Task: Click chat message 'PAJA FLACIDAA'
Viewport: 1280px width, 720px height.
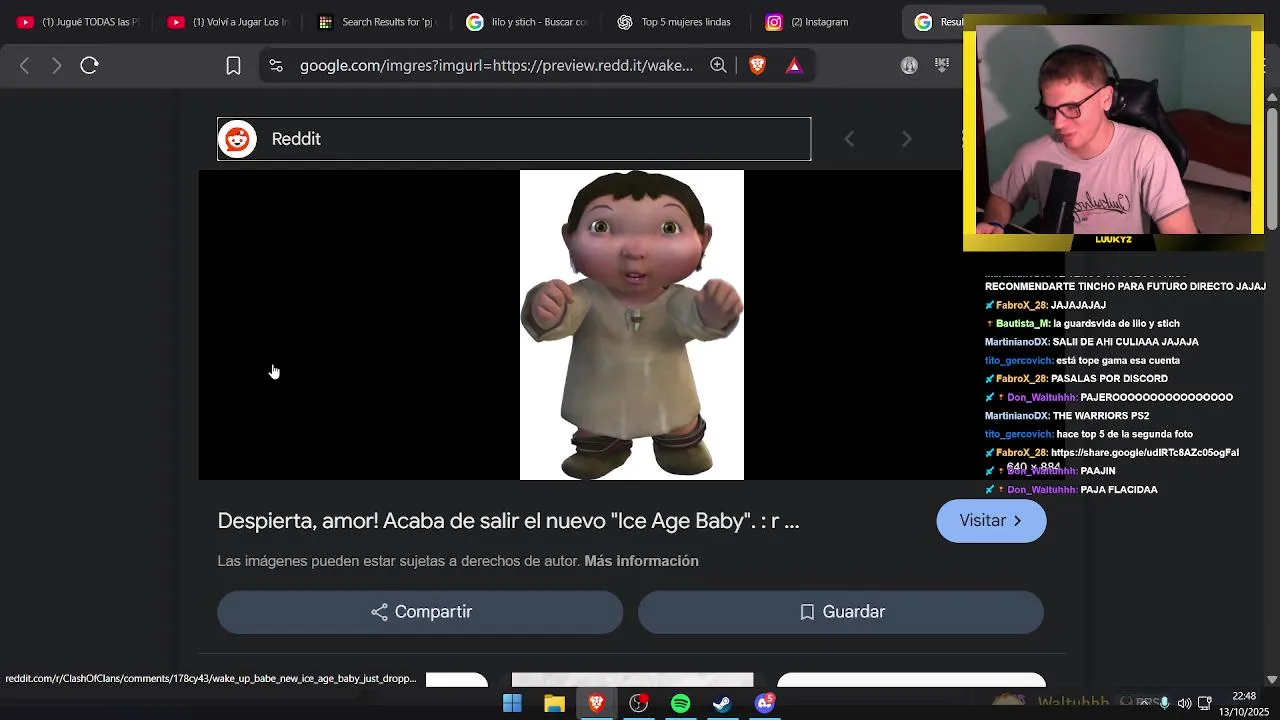Action: coord(1119,490)
